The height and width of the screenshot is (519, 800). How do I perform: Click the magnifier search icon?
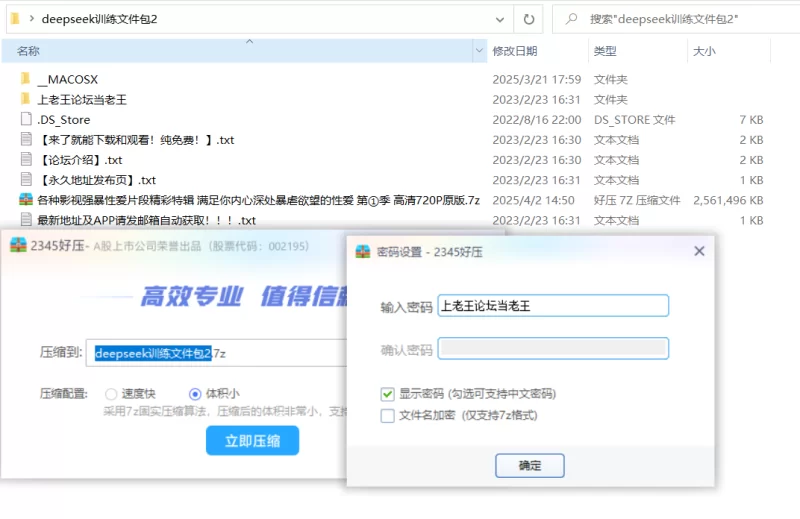570,19
